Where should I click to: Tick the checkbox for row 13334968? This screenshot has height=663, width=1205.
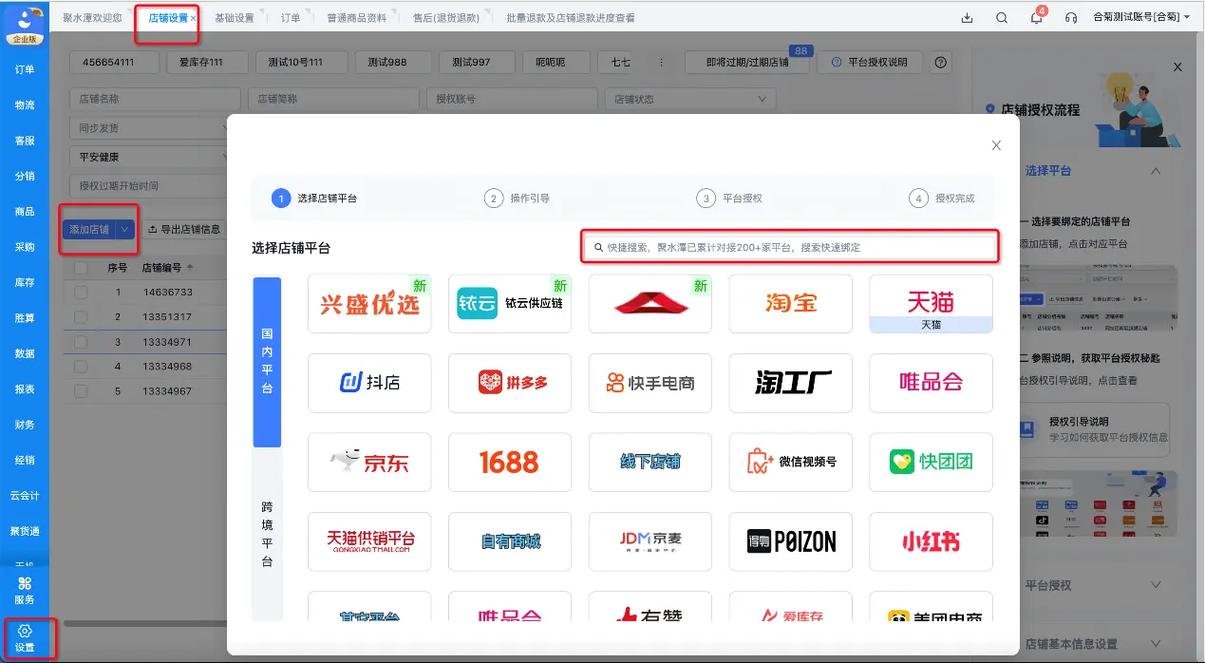[x=81, y=366]
